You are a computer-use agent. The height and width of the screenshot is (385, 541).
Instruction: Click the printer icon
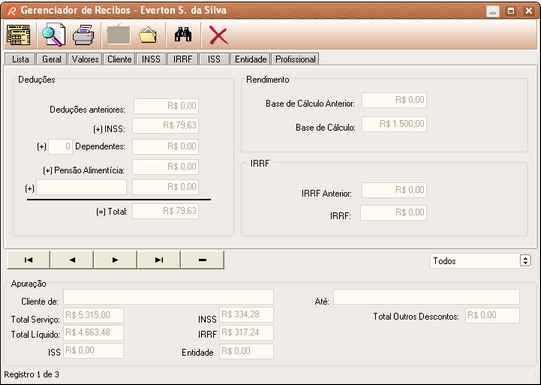[83, 35]
